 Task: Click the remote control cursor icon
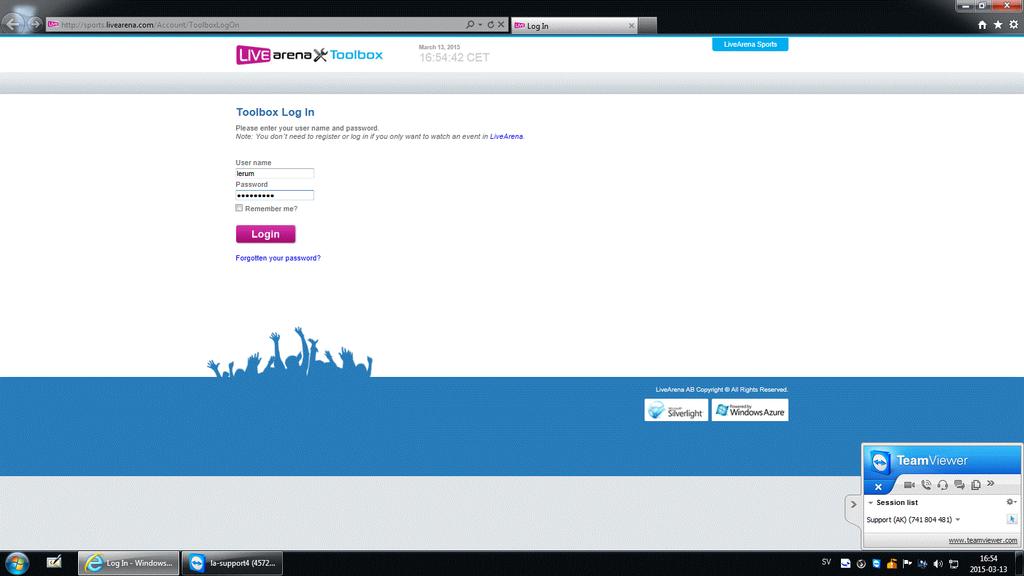point(1012,519)
